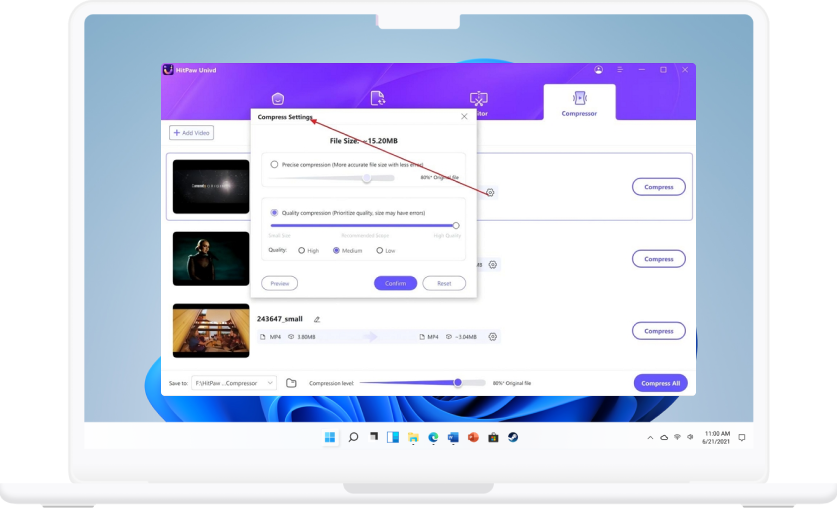Click the File Size ~15.20MB text
This screenshot has width=837, height=508.
[364, 141]
